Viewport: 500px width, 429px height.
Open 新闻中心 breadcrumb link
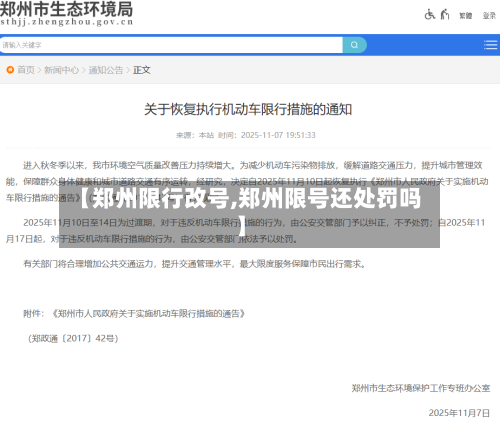[62, 70]
